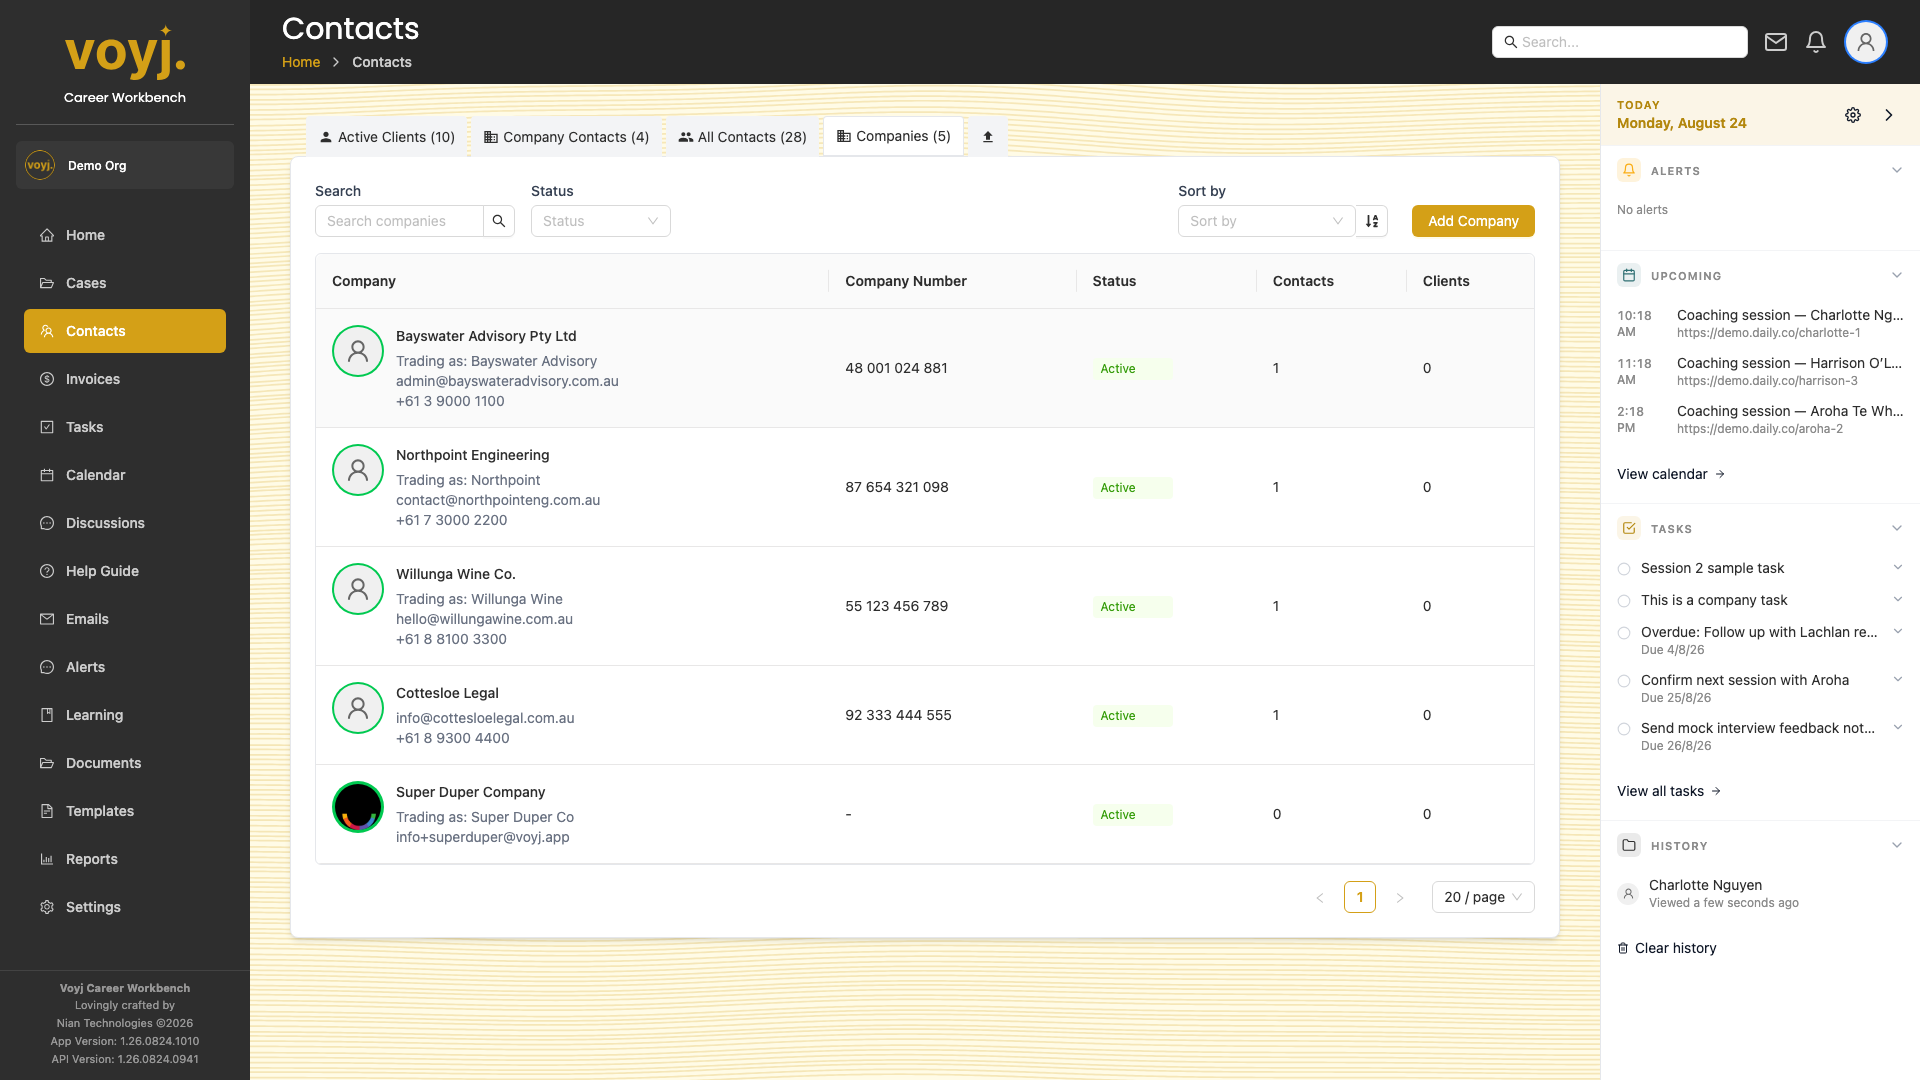This screenshot has width=1920, height=1080.
Task: Click Bayswater Advisory company avatar icon
Action: (358, 351)
